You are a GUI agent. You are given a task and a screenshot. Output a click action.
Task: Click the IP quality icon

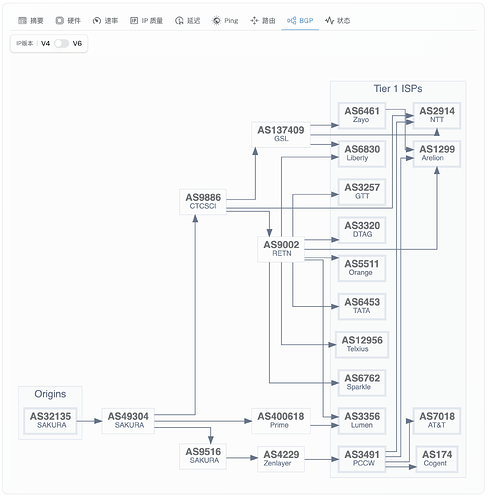[134, 21]
